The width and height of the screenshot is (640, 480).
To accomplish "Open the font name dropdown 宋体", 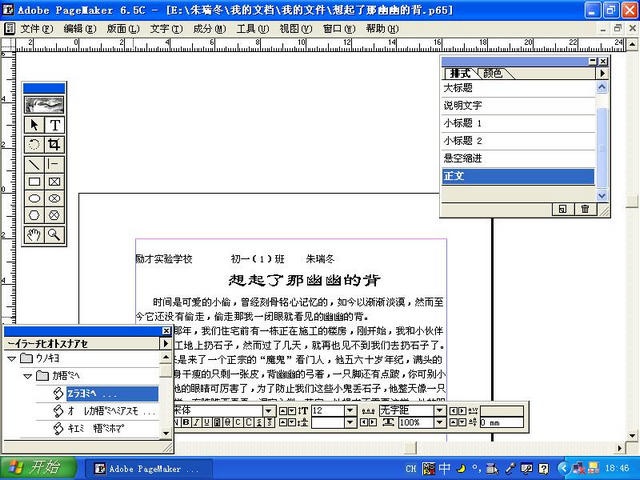I will [268, 411].
